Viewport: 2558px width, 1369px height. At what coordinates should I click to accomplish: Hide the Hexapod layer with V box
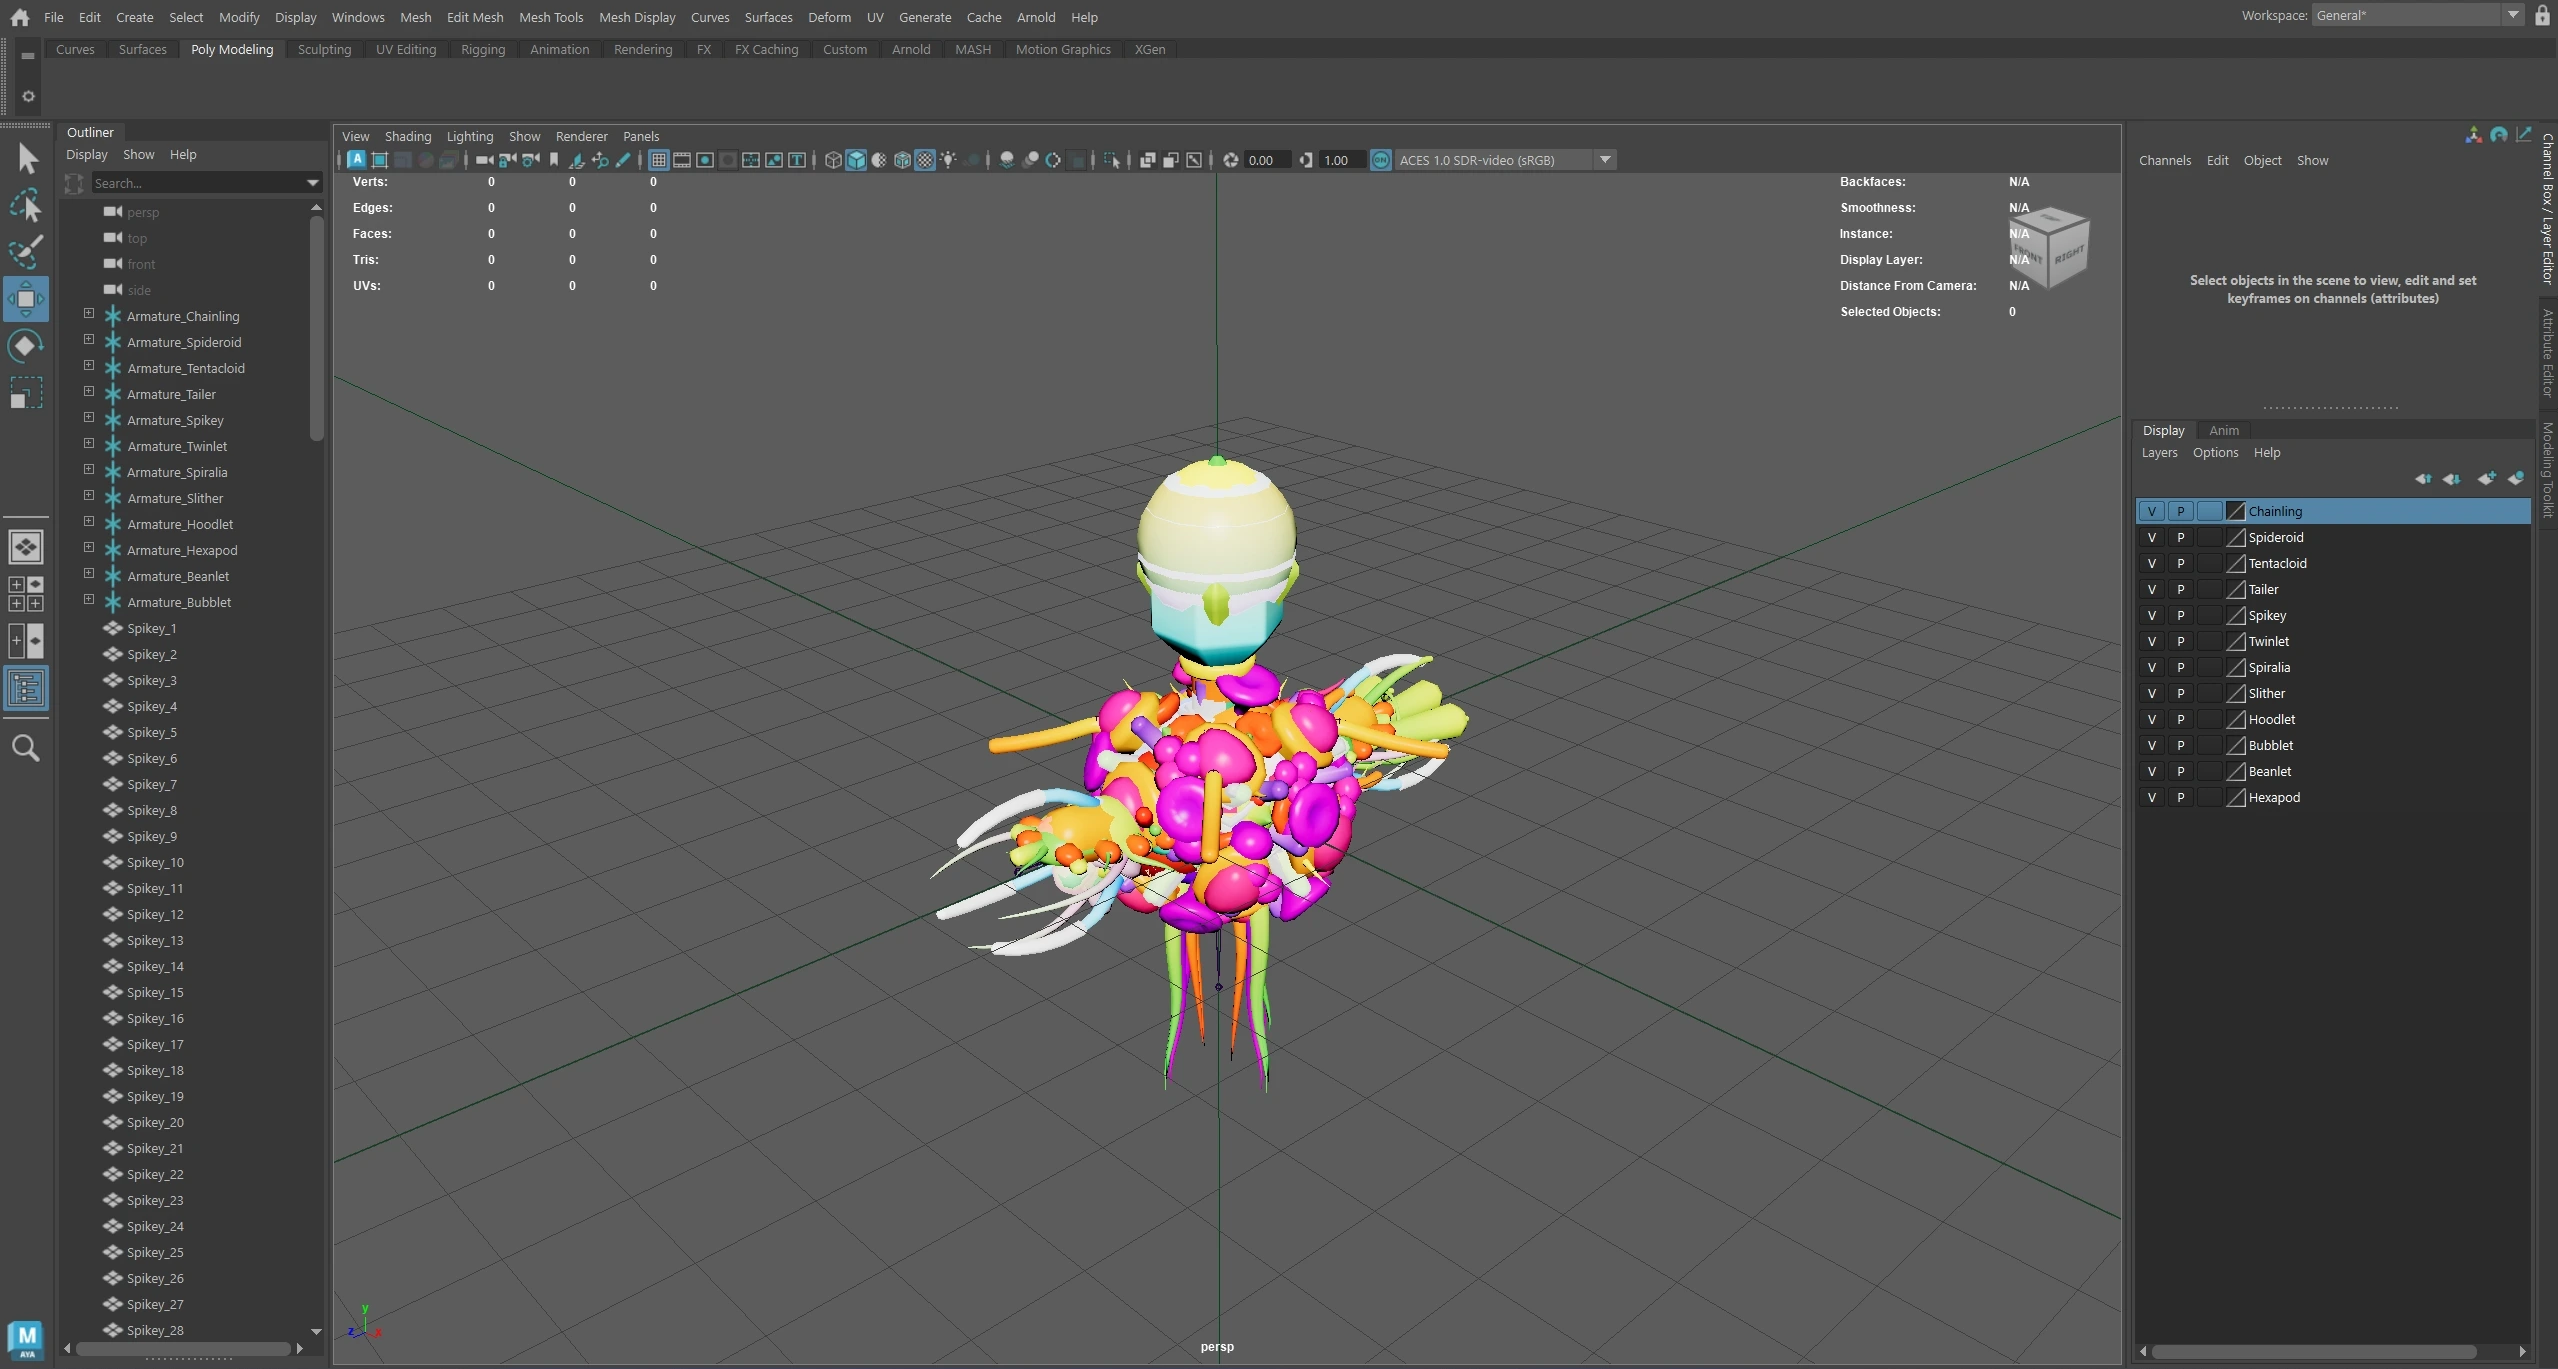(x=2151, y=797)
